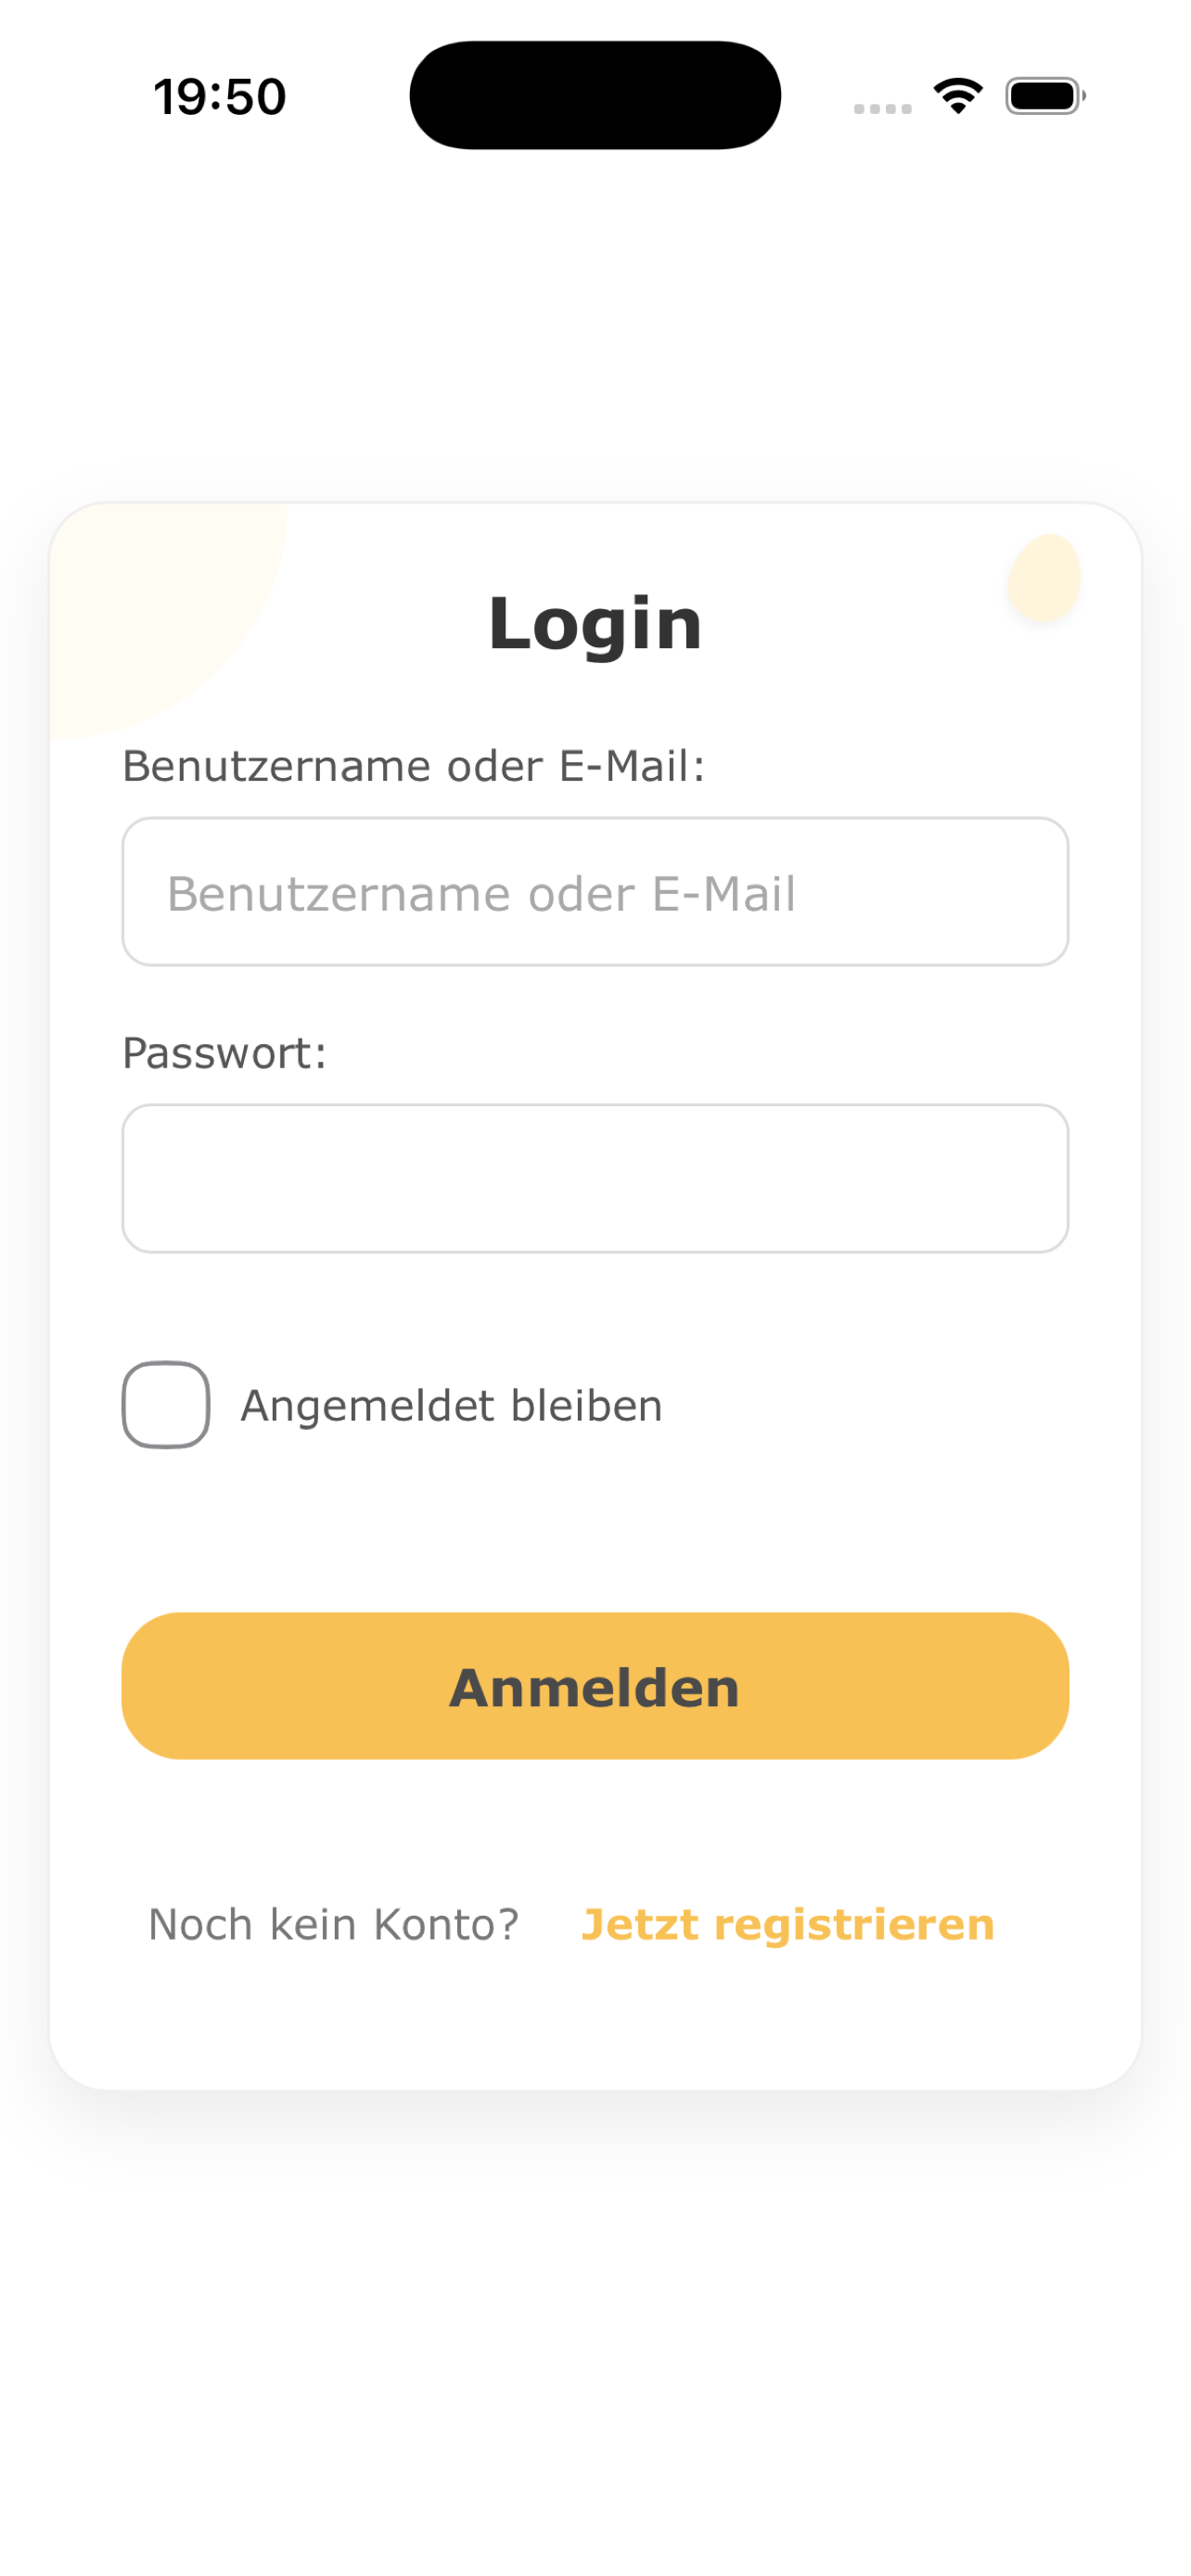Viewport: 1191px width, 2576px height.
Task: Click the 'Passwort:' label
Action: (x=225, y=1053)
